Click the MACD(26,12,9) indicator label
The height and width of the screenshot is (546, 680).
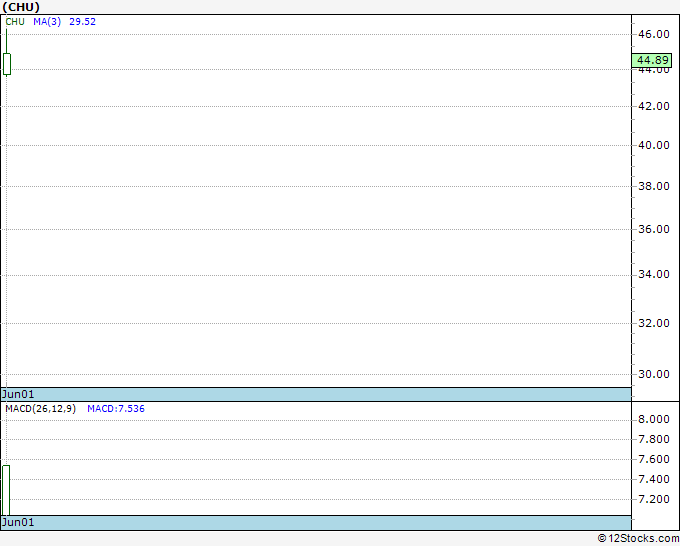[x=40, y=409]
